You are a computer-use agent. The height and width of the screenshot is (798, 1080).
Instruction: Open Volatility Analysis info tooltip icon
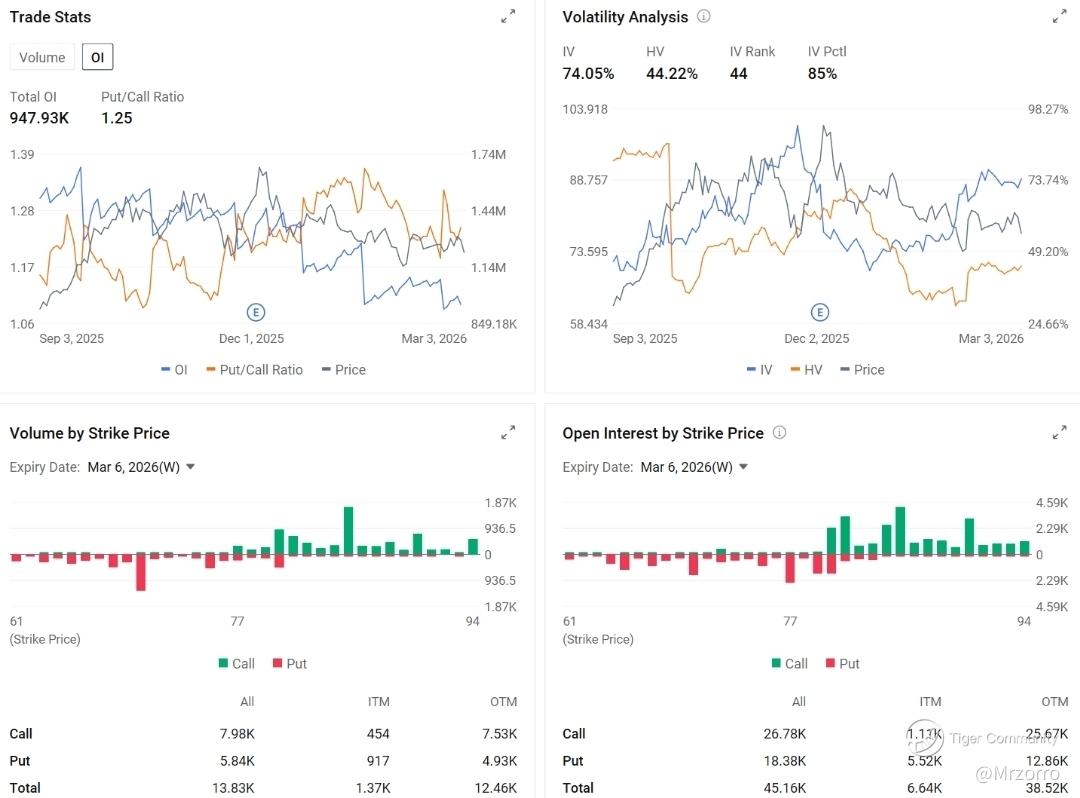point(704,16)
